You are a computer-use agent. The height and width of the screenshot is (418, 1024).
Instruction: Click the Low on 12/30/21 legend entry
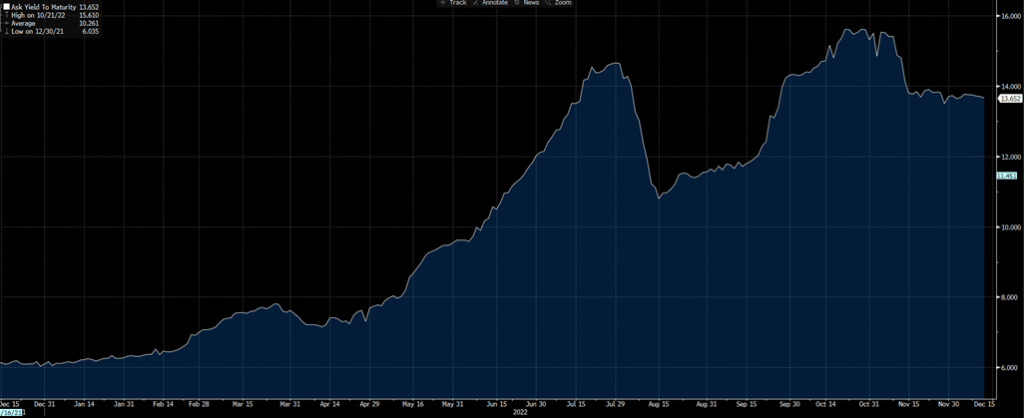tap(34, 30)
